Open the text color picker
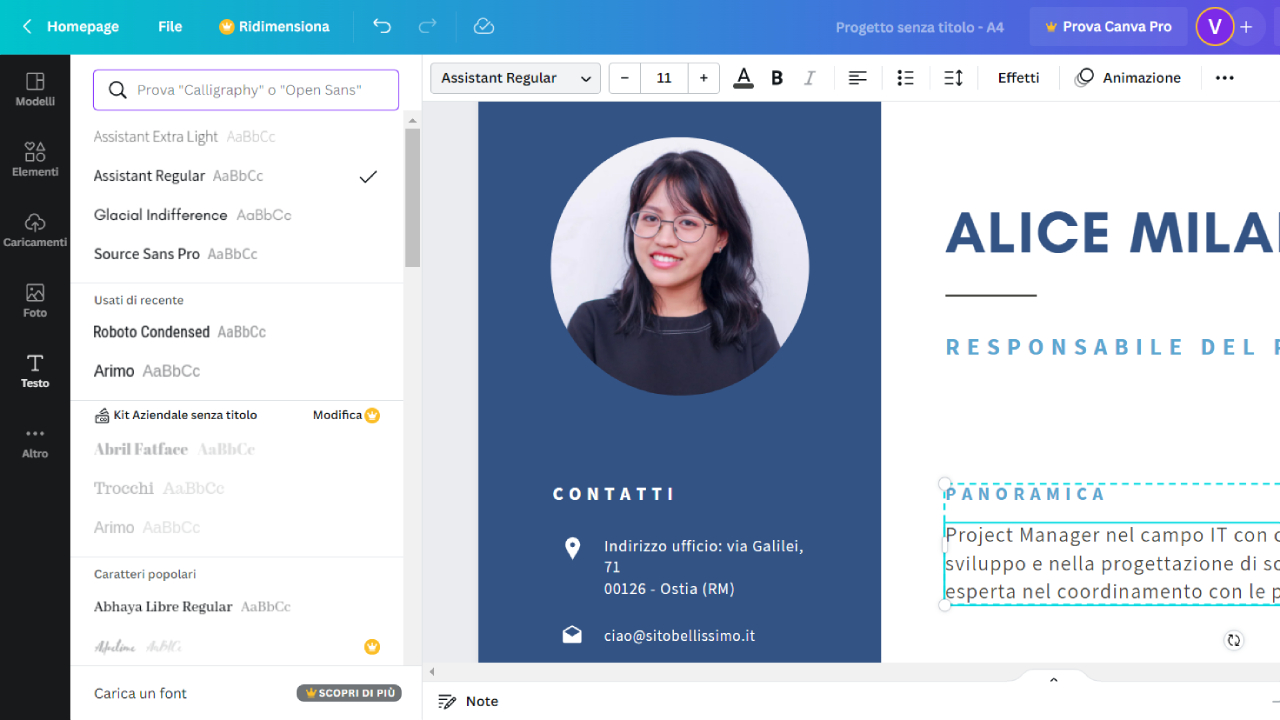Screen dimensions: 1280x720 click(743, 78)
